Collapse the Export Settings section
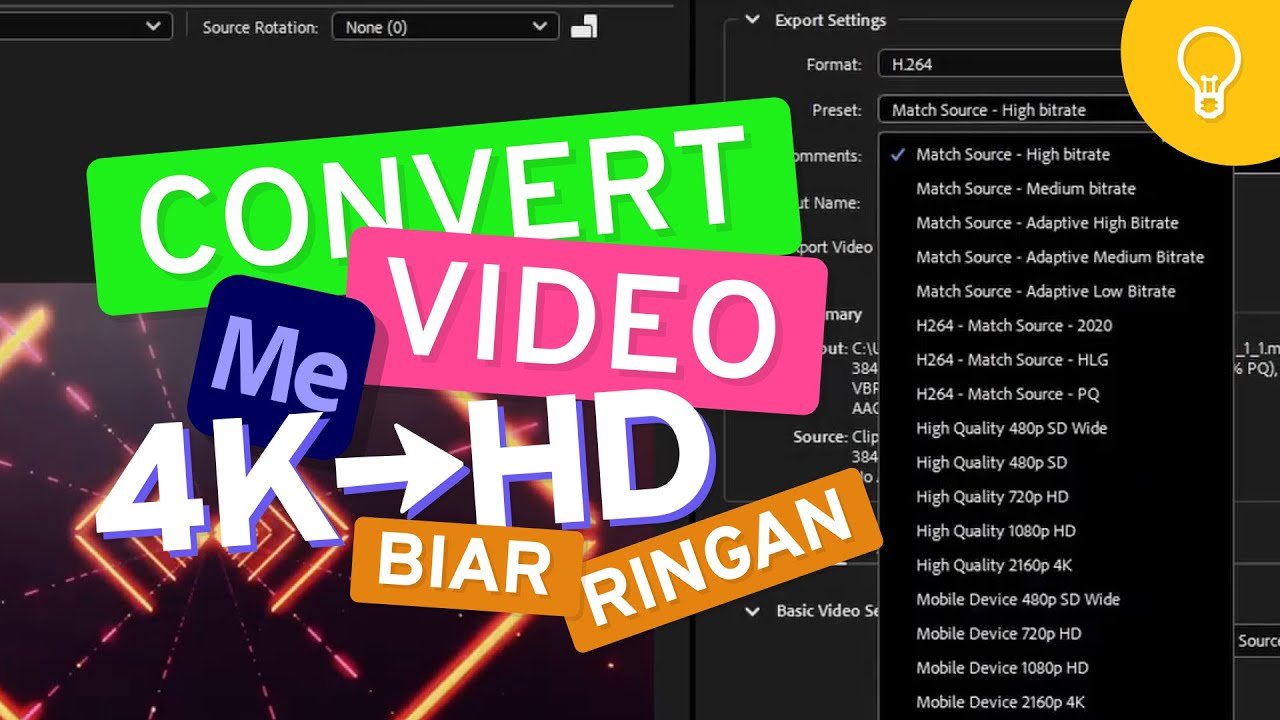1280x720 pixels. [754, 20]
